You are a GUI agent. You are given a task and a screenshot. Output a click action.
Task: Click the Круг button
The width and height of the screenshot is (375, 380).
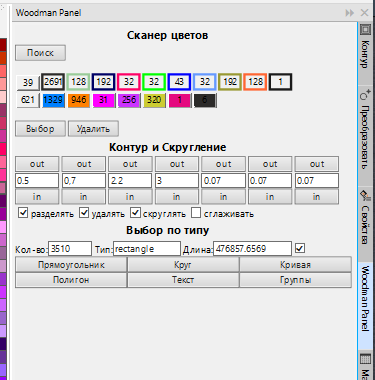pyautogui.click(x=183, y=265)
